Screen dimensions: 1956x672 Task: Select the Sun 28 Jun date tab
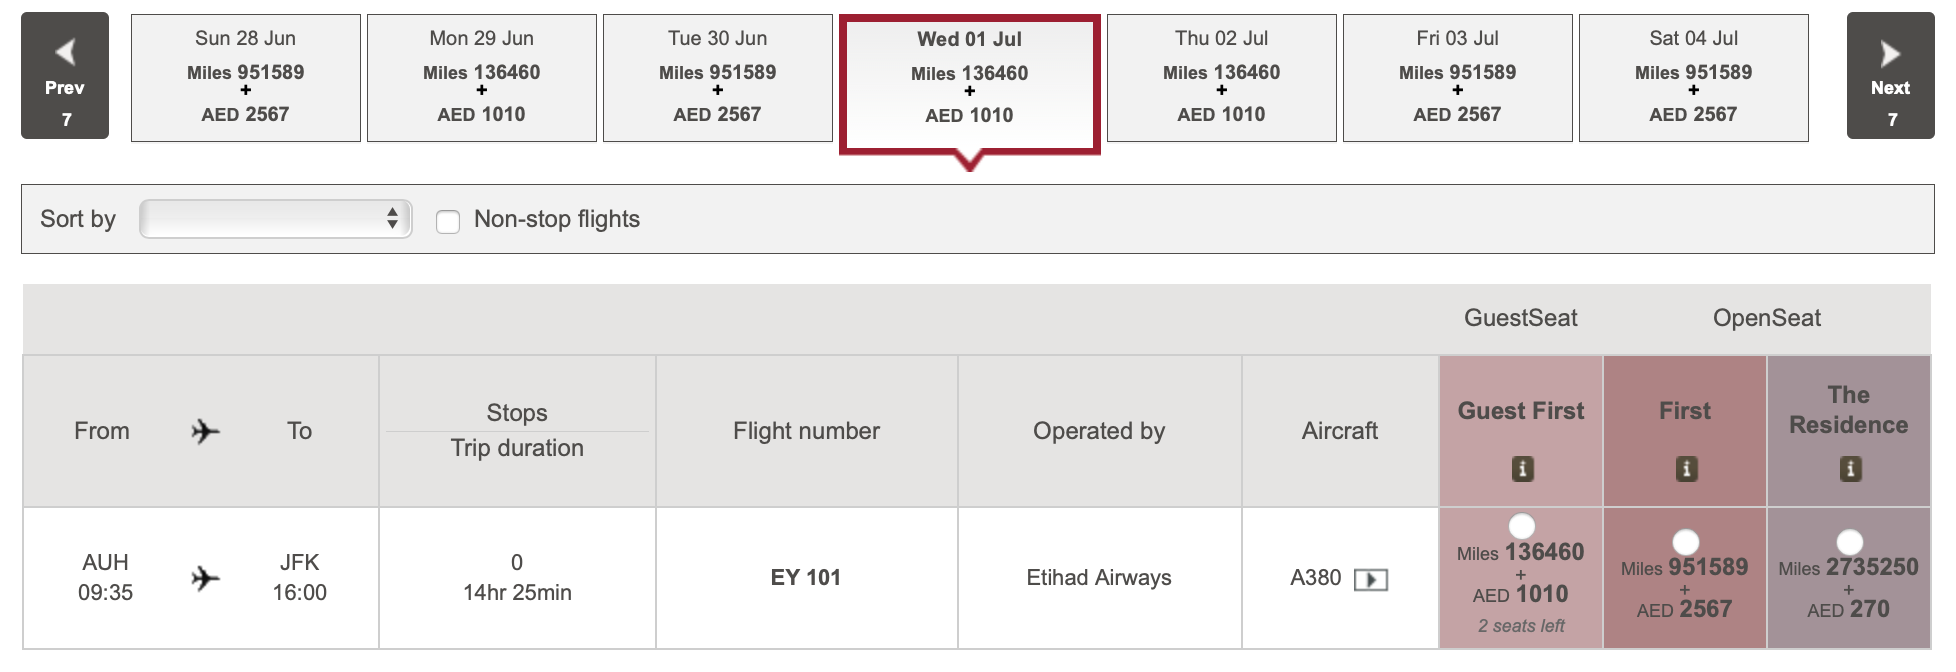245,77
